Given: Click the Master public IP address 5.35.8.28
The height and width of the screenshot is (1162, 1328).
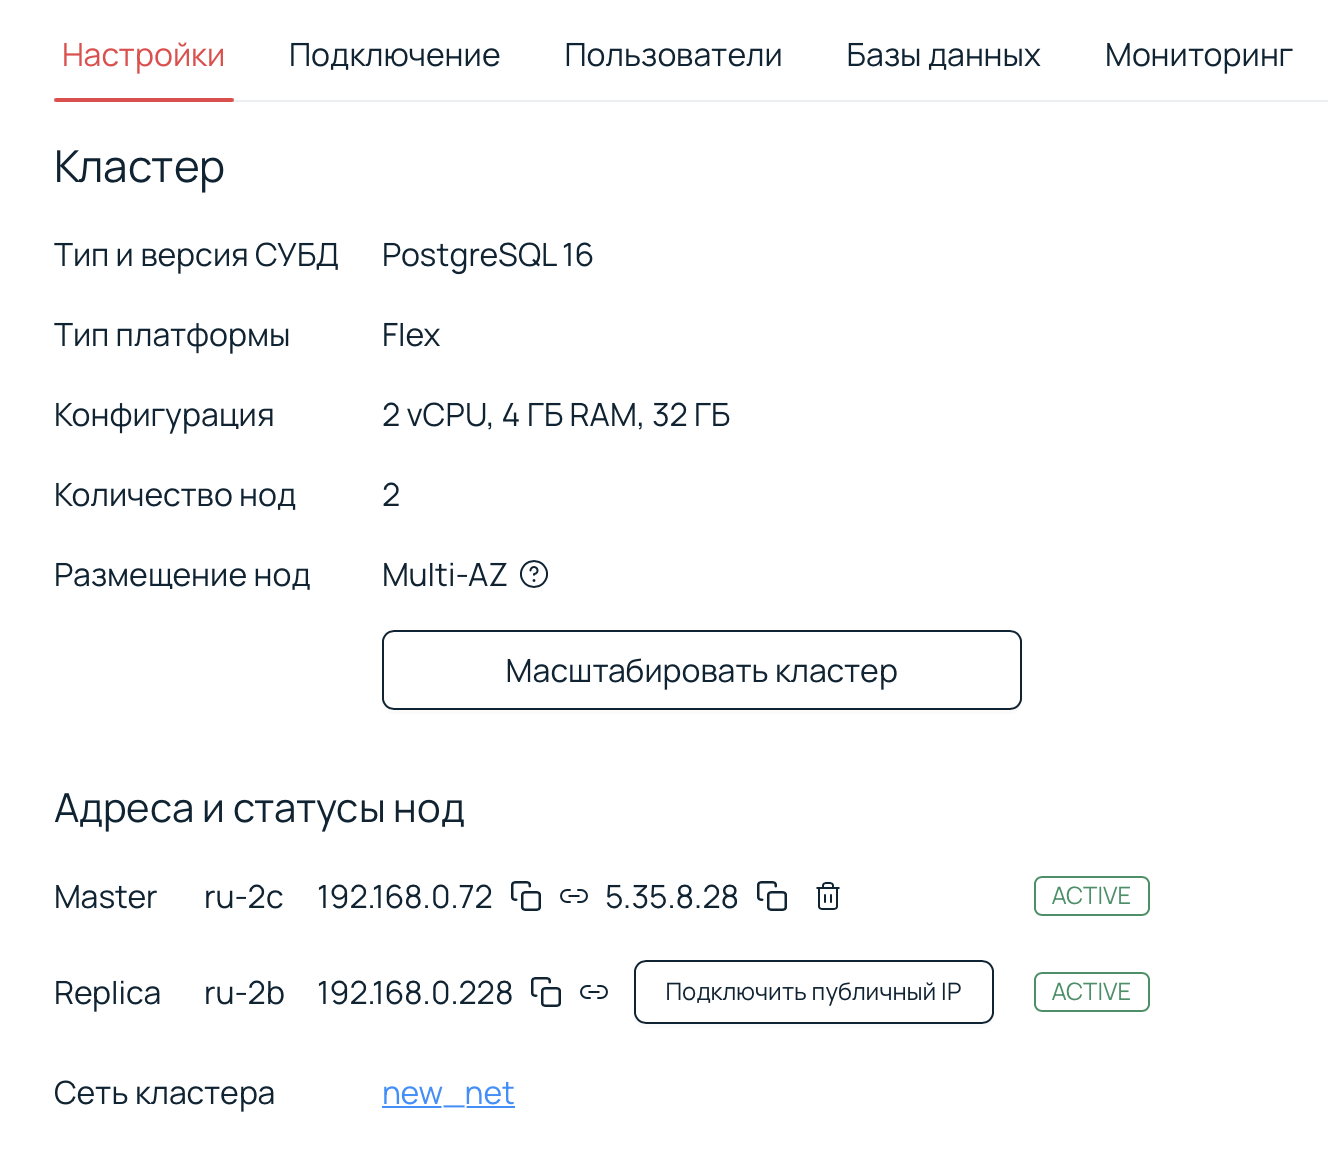Looking at the screenshot, I should (672, 897).
